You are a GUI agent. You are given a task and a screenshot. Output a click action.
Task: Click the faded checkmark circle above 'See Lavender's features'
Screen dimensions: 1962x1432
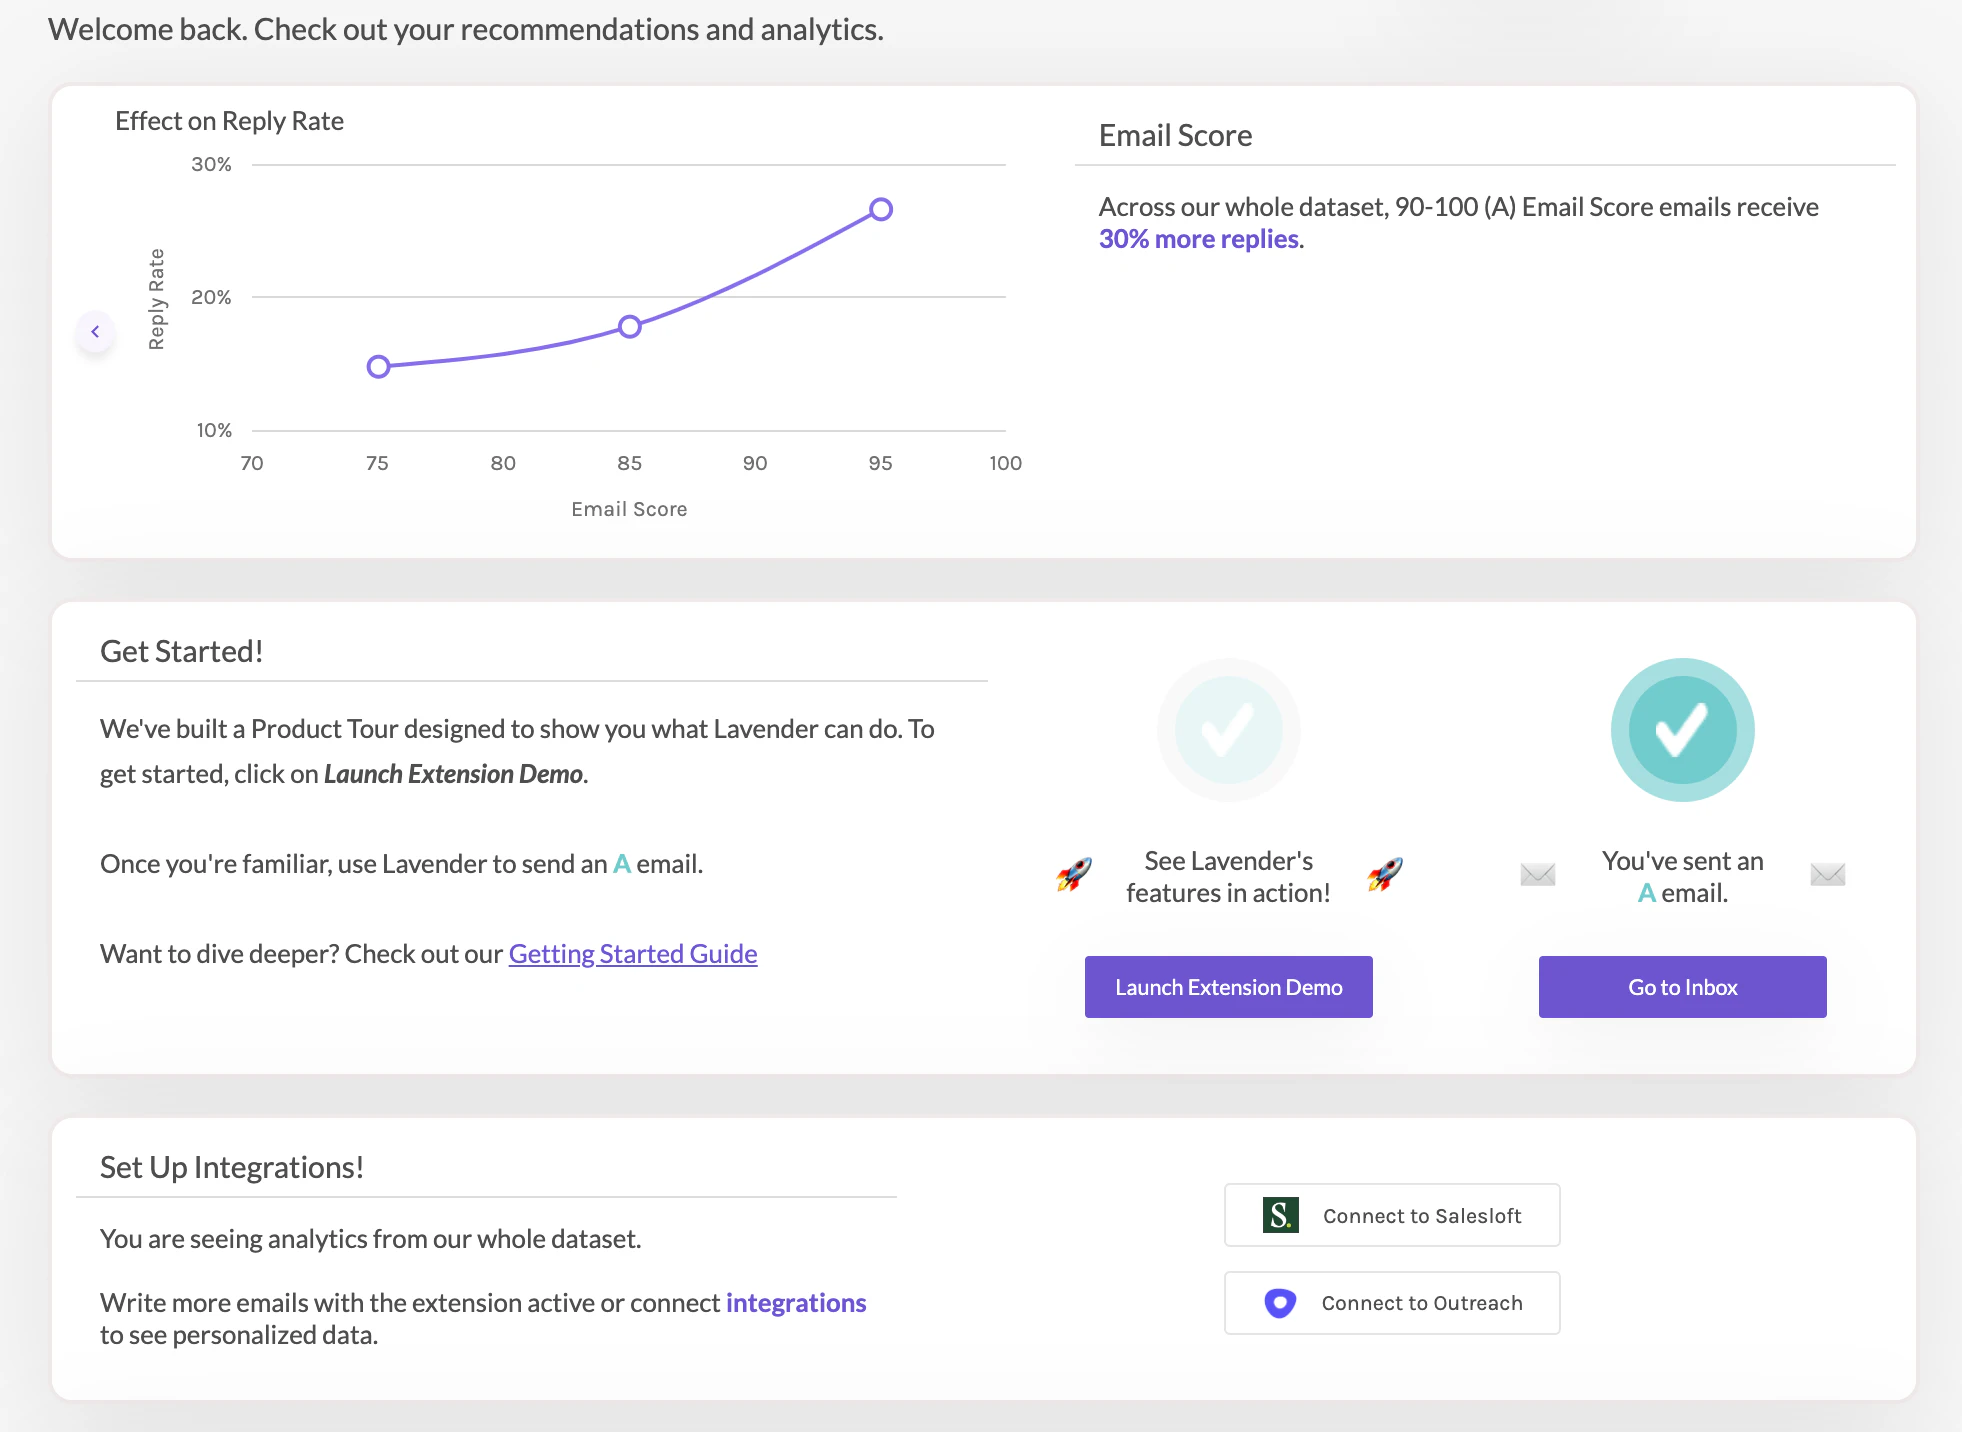point(1228,730)
